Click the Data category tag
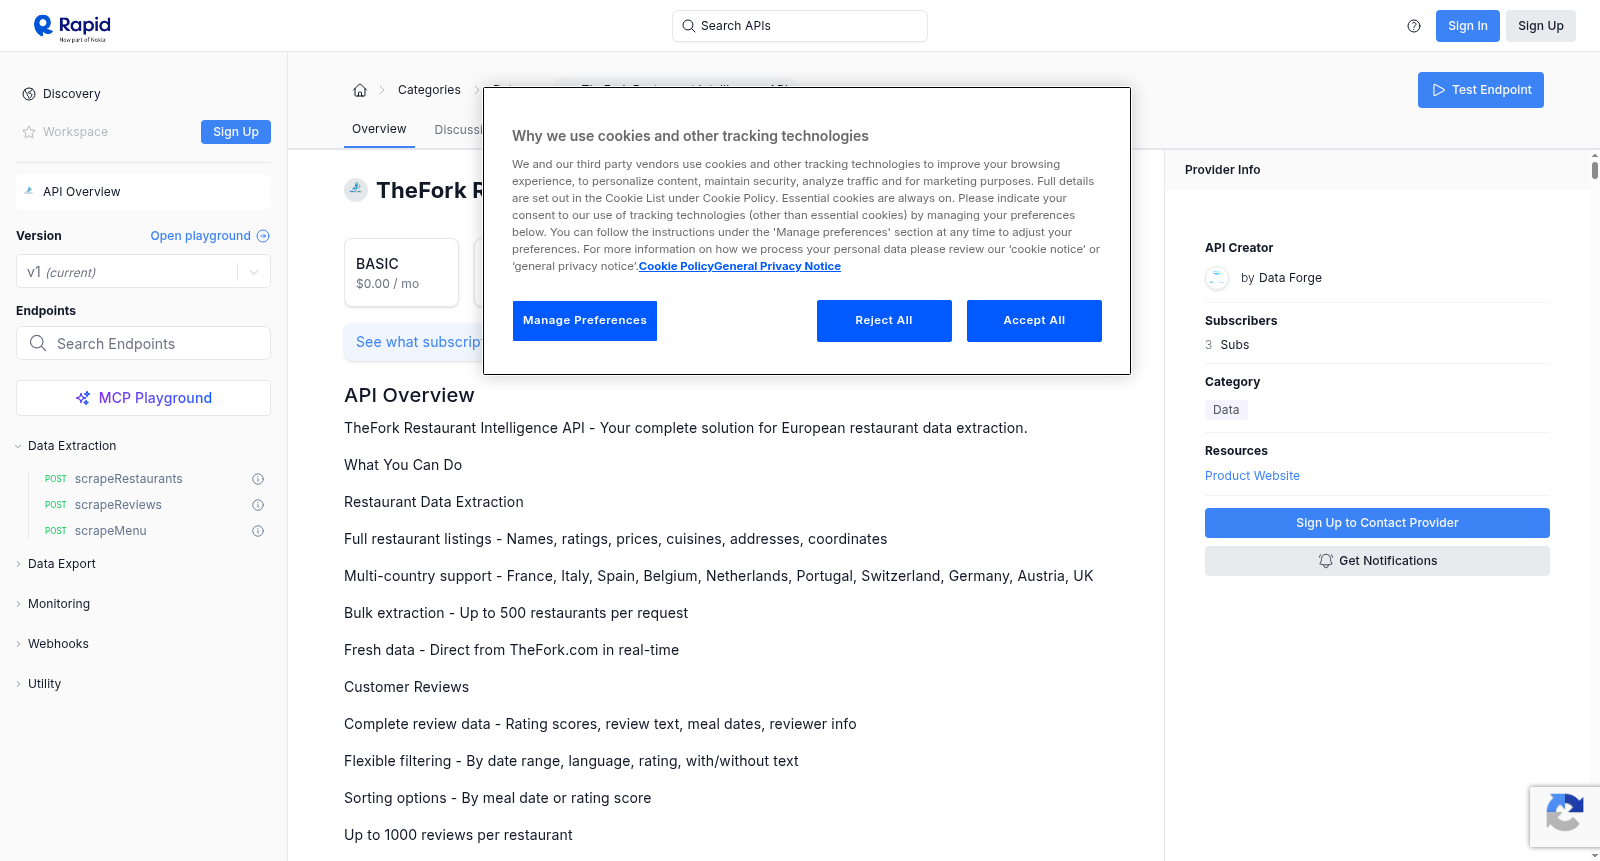This screenshot has height=861, width=1600. click(1226, 410)
